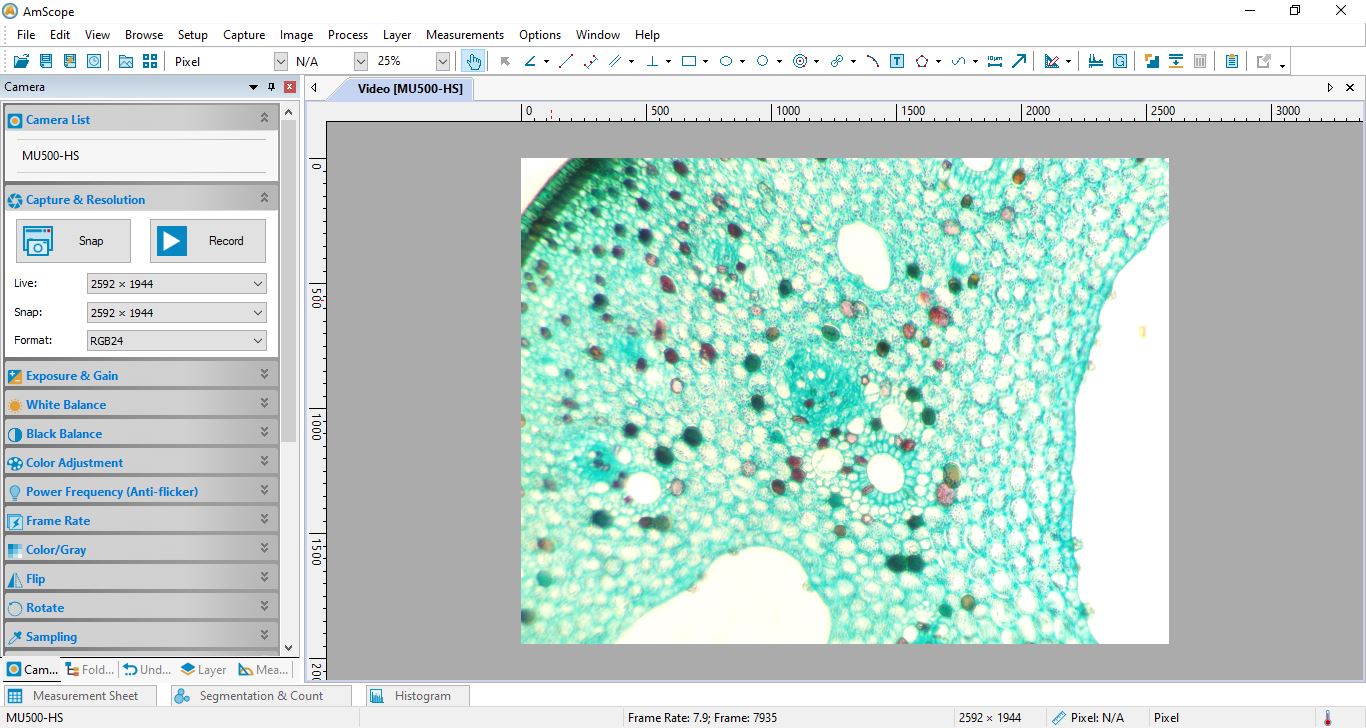
Task: Choose the Angle measurement tool
Action: click(x=531, y=61)
